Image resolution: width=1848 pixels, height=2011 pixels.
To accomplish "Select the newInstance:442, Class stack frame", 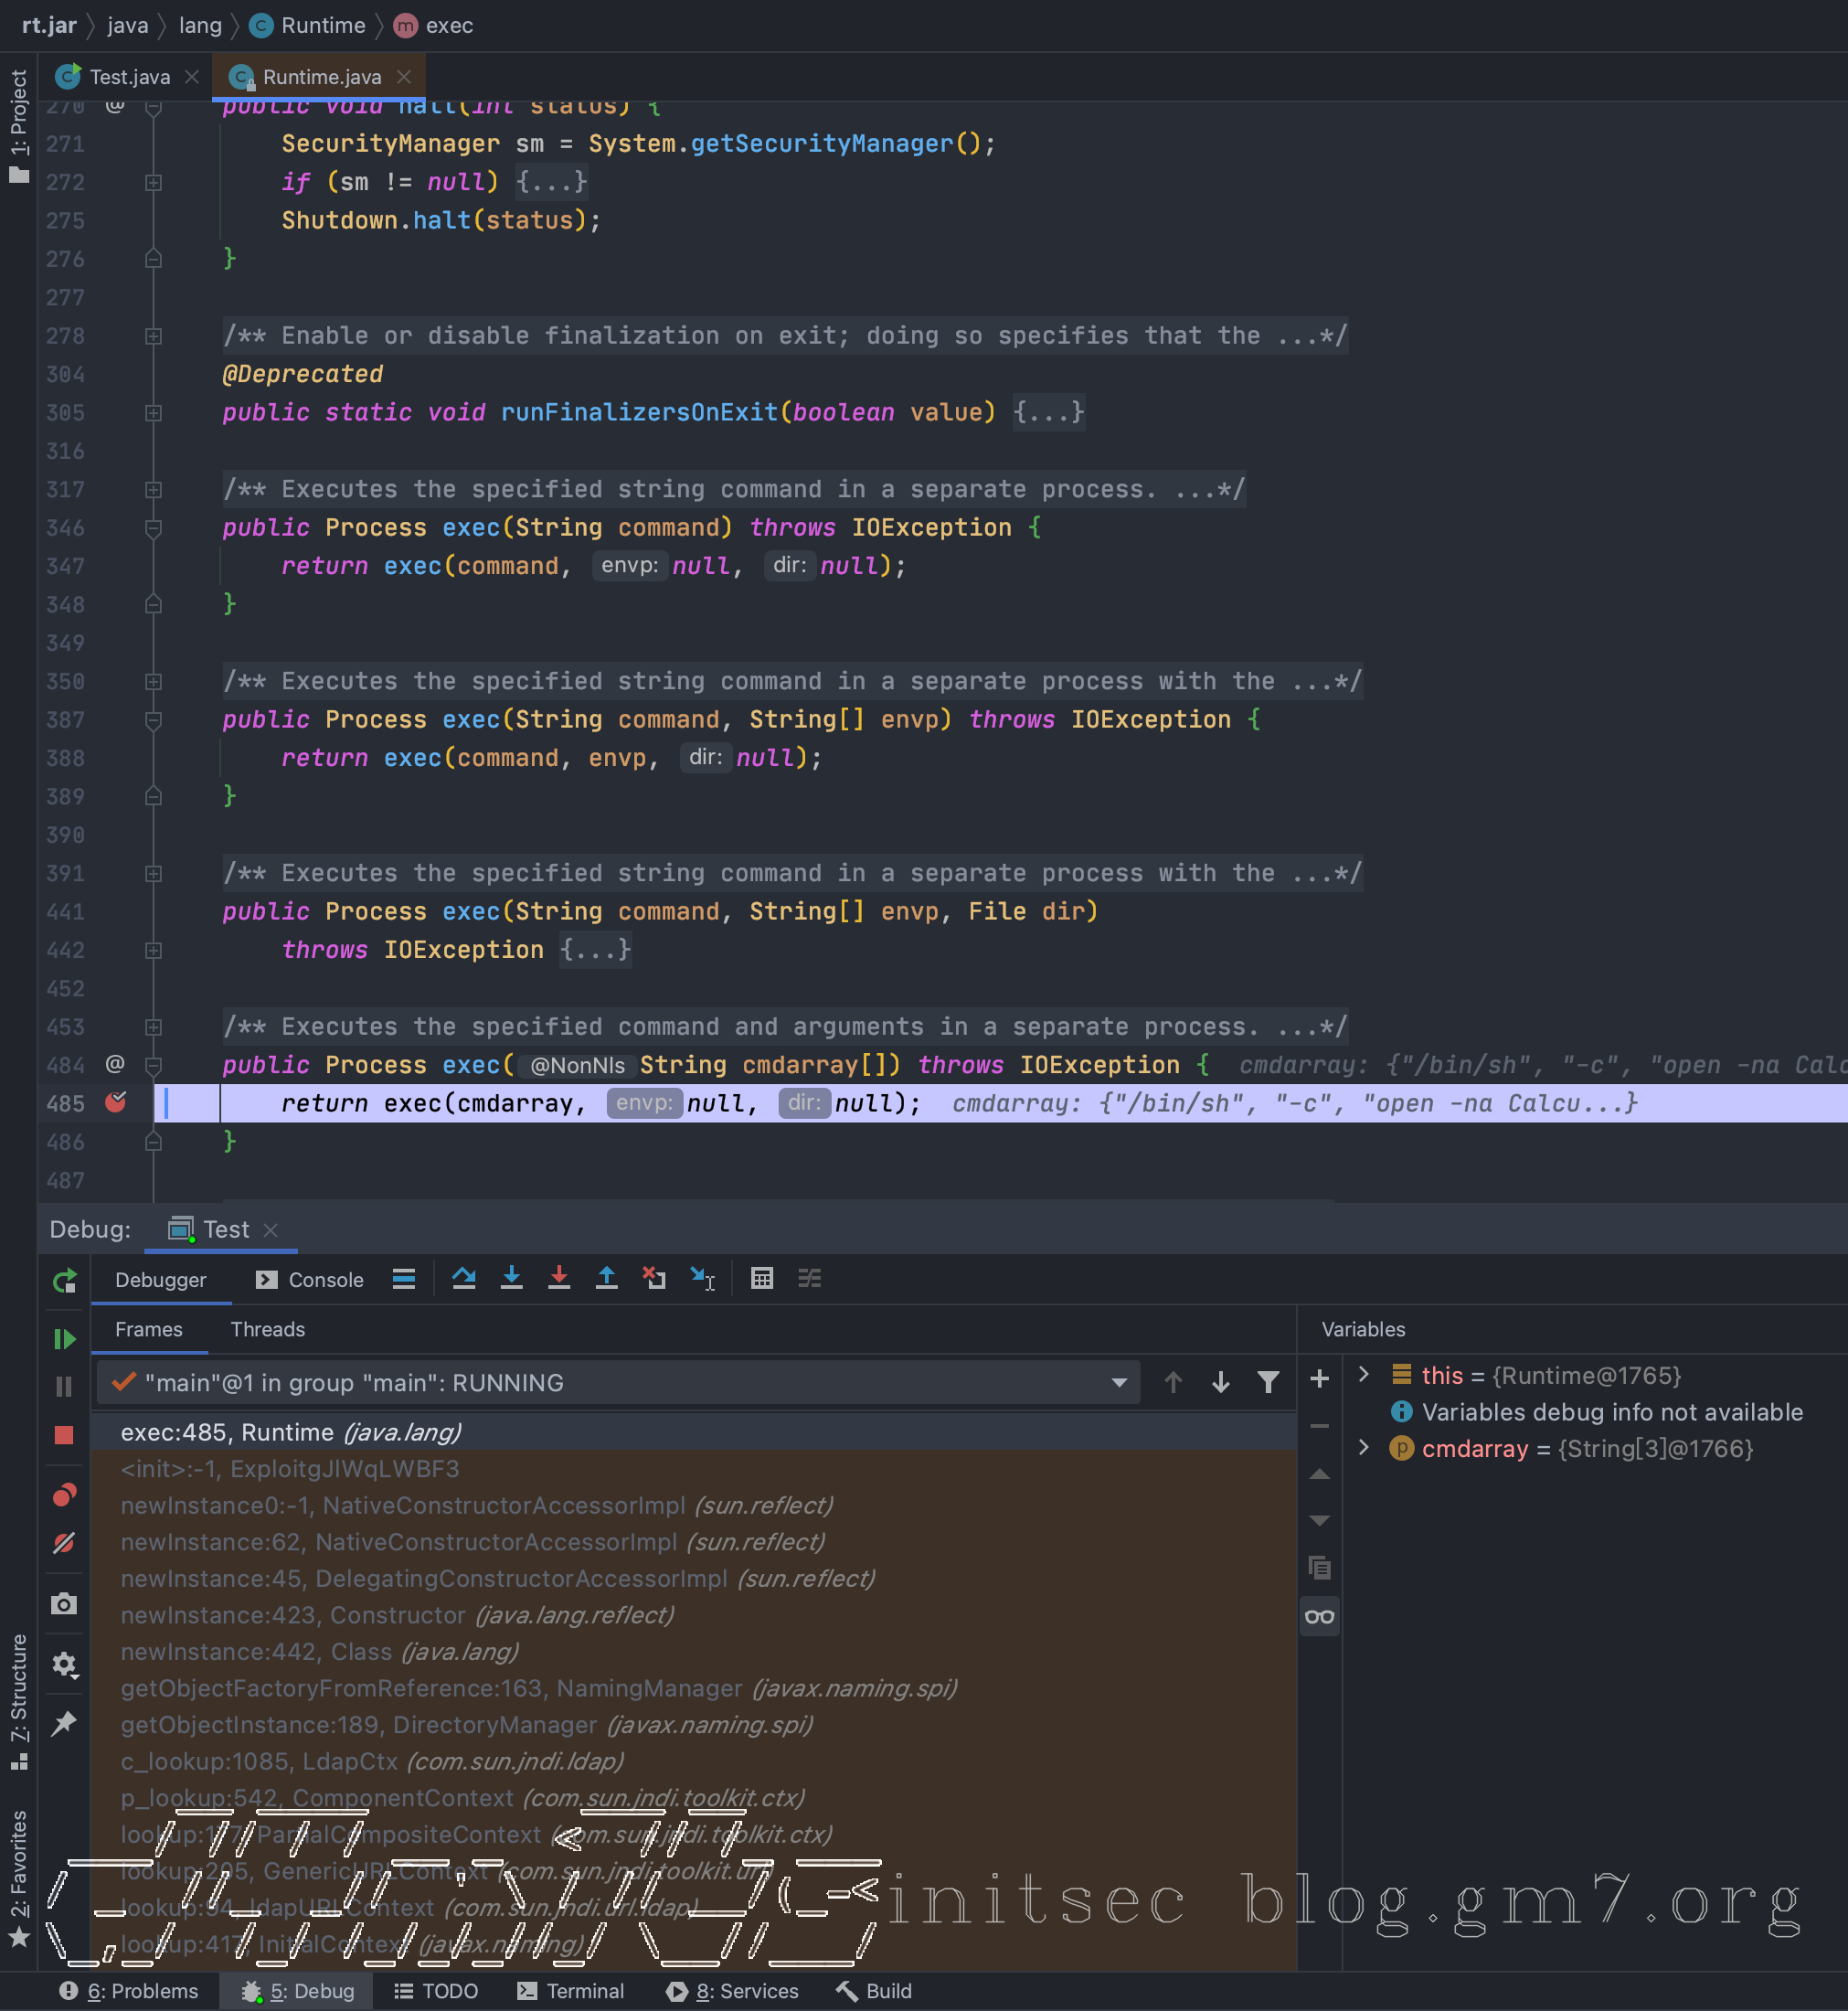I will pyautogui.click(x=319, y=1652).
